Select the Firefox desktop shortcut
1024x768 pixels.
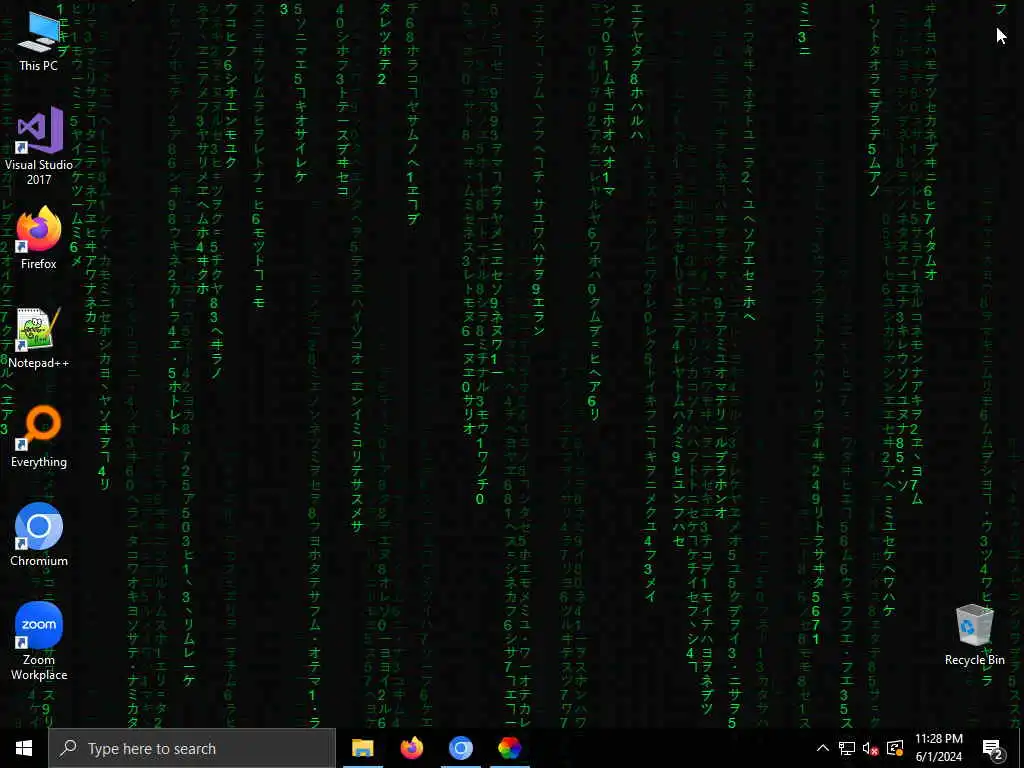pyautogui.click(x=39, y=238)
